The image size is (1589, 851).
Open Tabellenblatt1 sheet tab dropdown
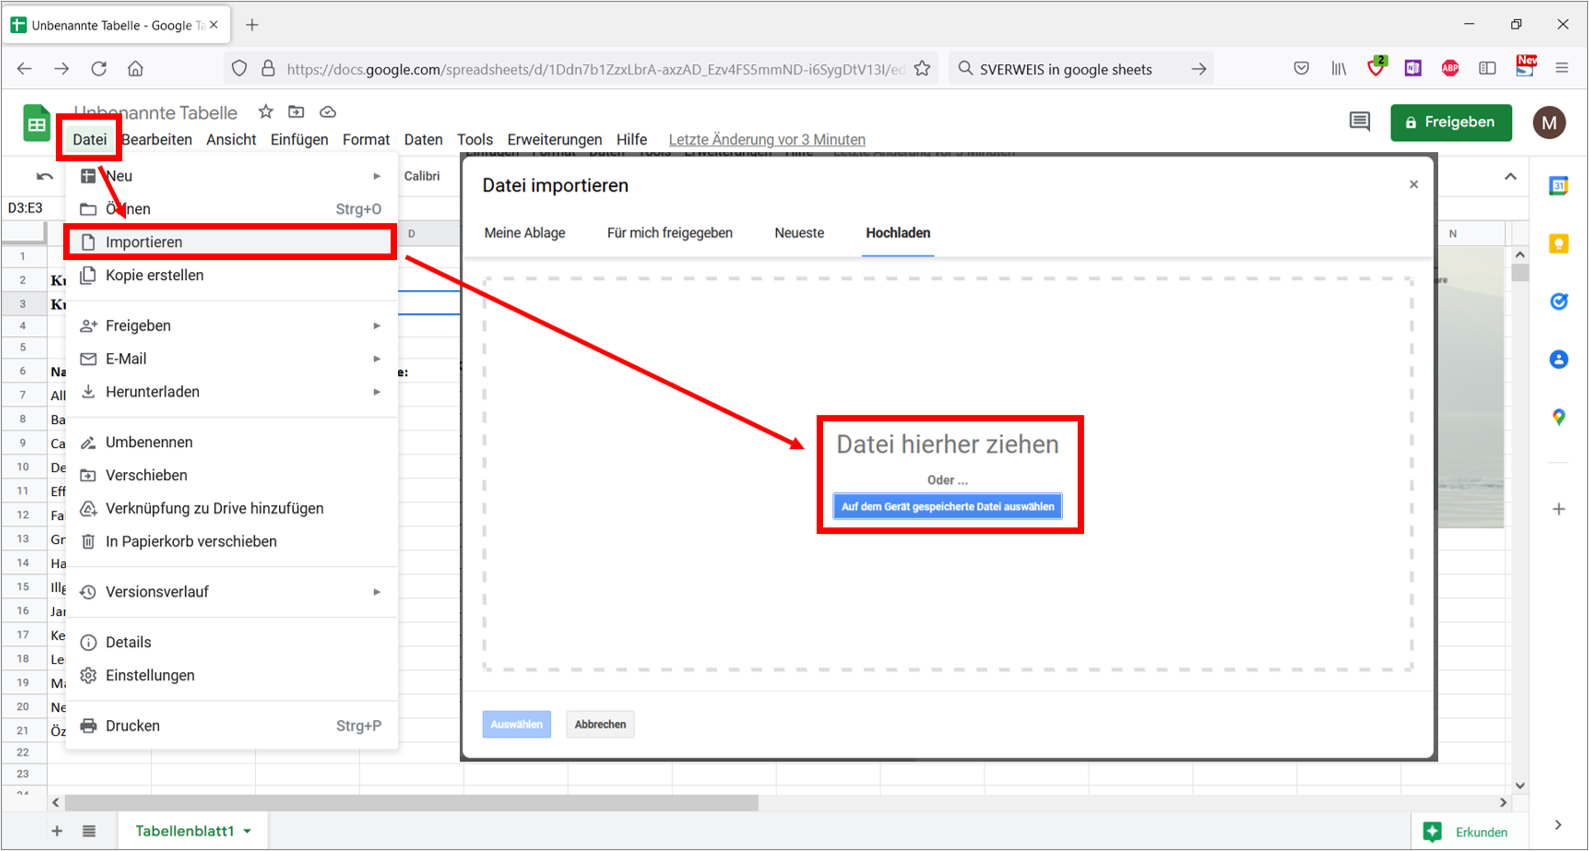coord(247,831)
